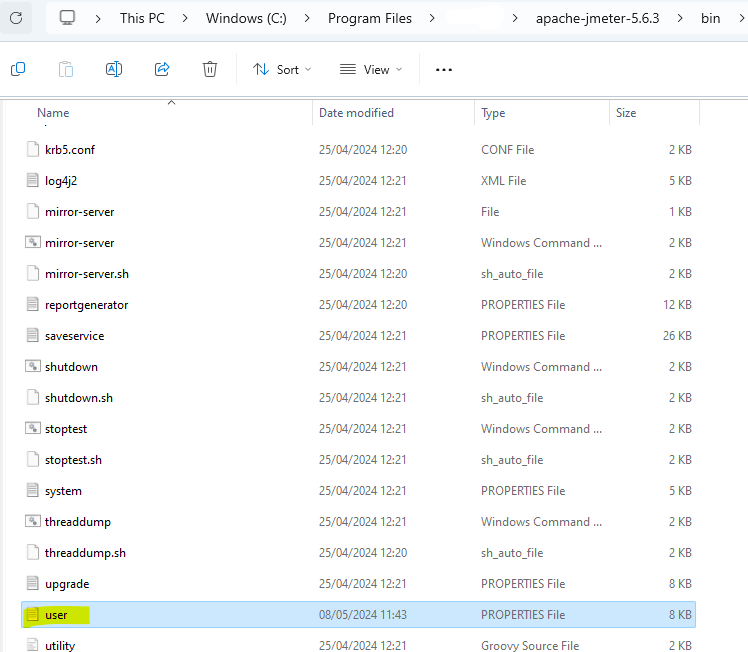Select the saveservice properties file icon
This screenshot has width=748, height=652.
click(x=32, y=335)
